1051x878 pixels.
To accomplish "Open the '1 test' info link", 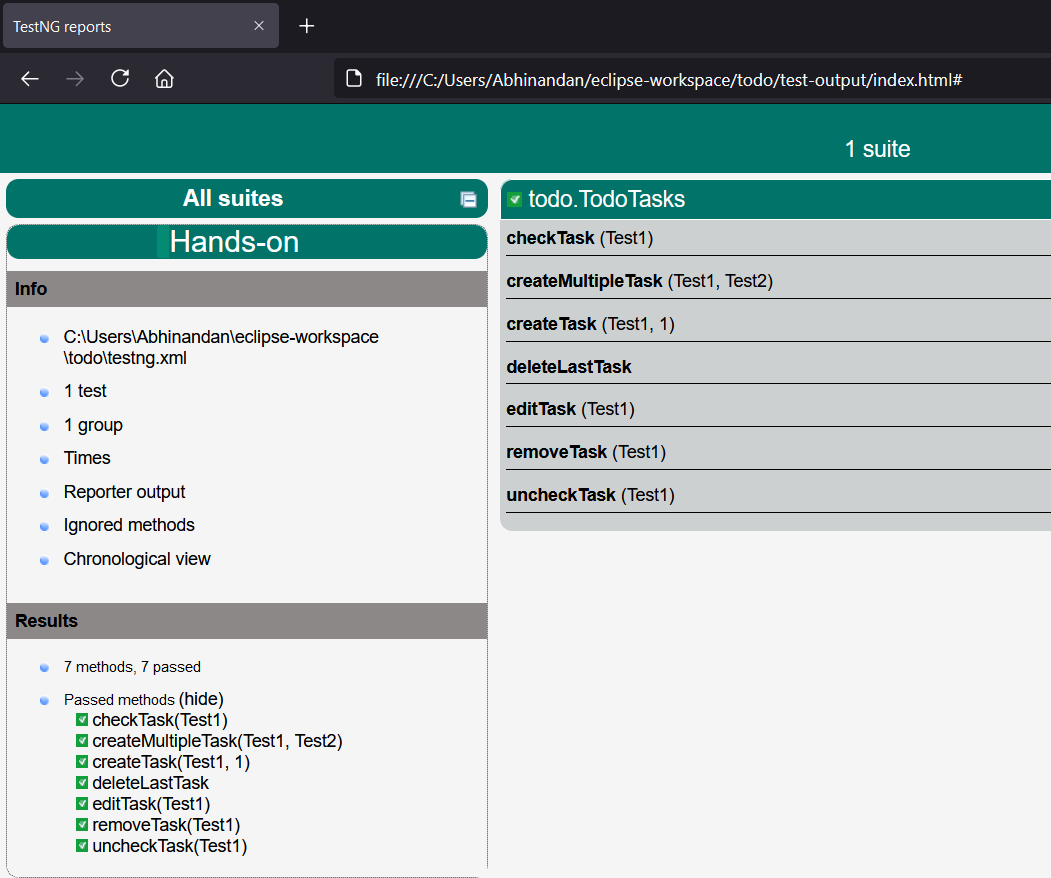I will (x=85, y=391).
